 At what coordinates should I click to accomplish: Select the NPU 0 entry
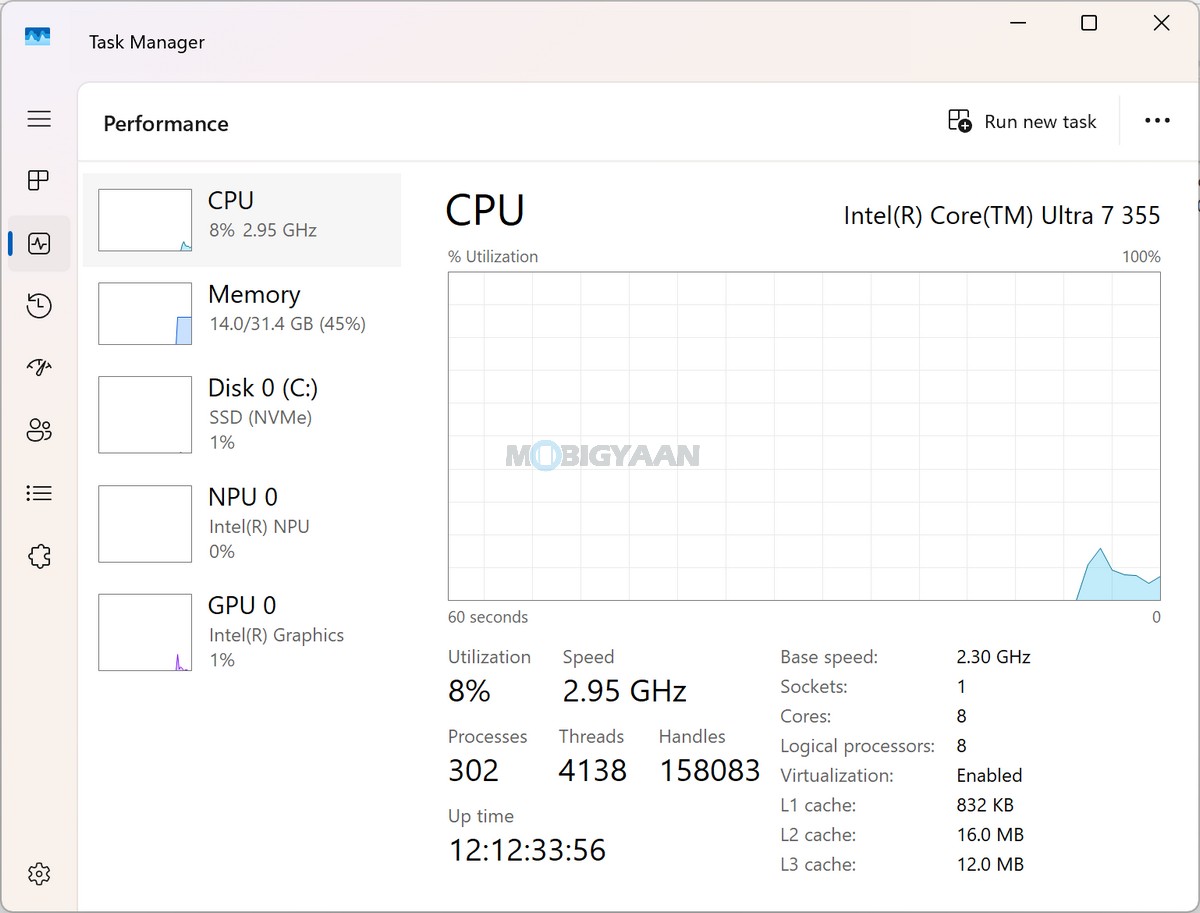242,523
